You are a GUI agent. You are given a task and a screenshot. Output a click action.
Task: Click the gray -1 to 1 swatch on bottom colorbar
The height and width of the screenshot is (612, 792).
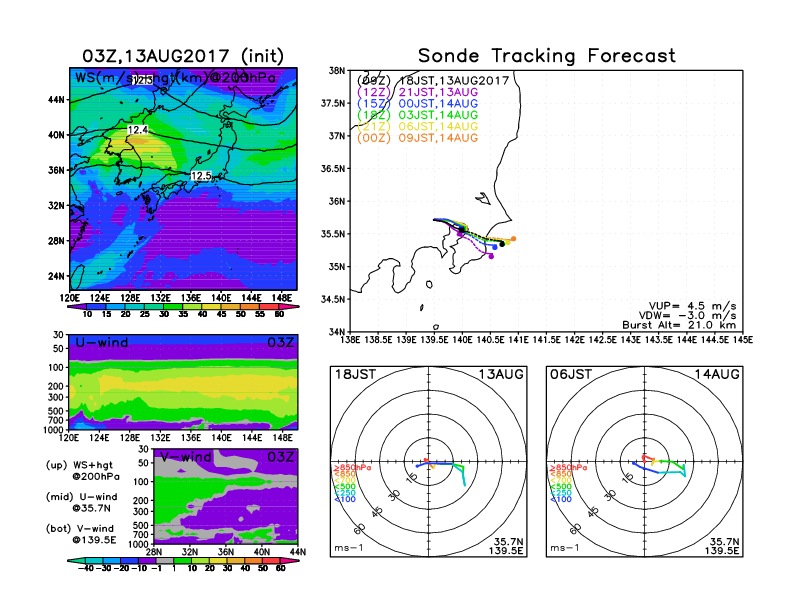click(165, 560)
